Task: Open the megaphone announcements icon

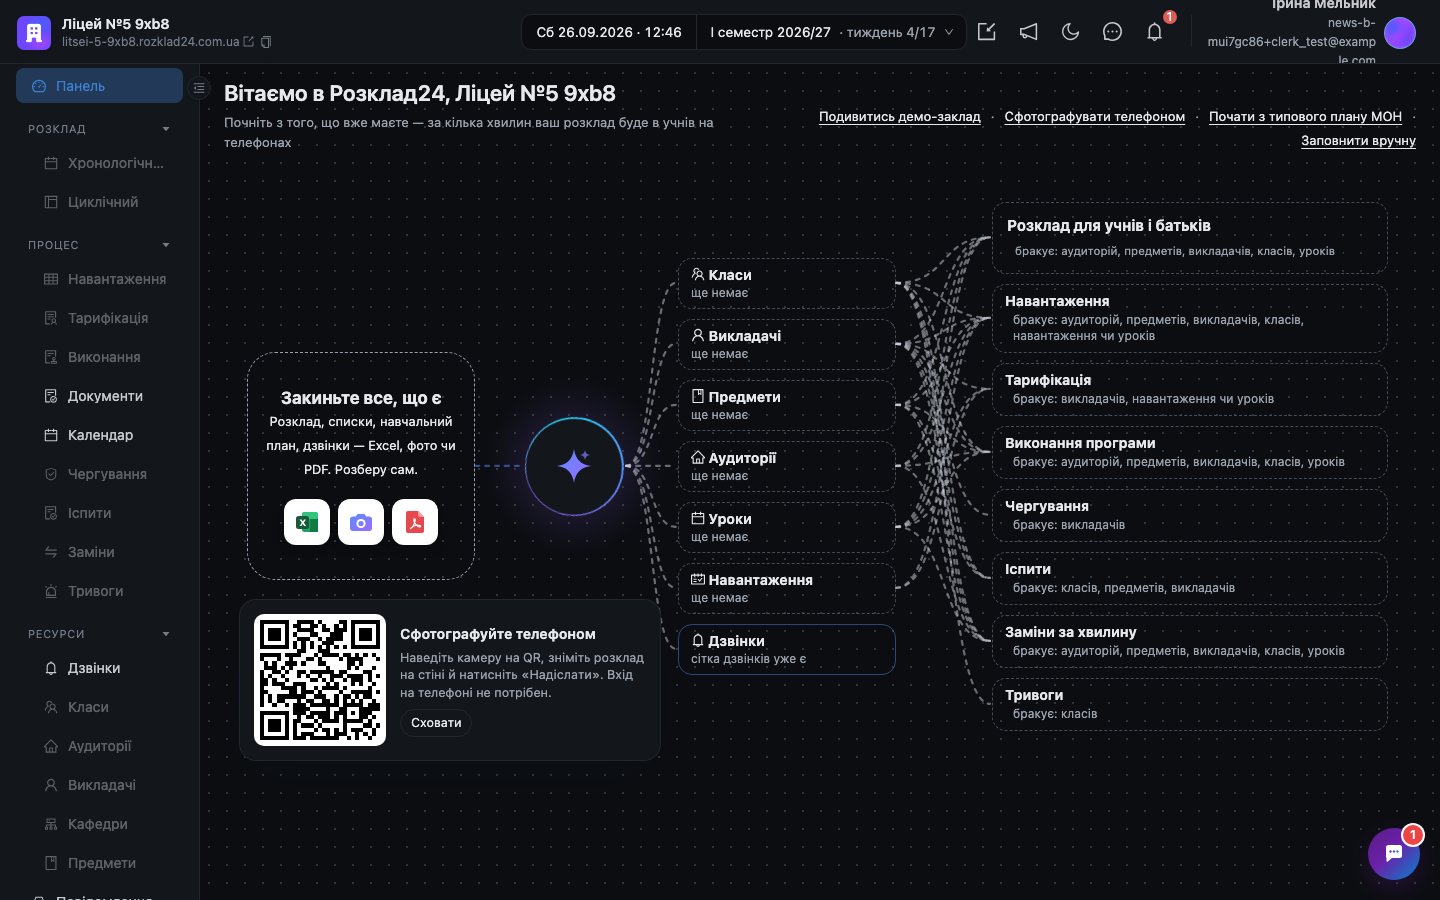Action: [x=1028, y=32]
